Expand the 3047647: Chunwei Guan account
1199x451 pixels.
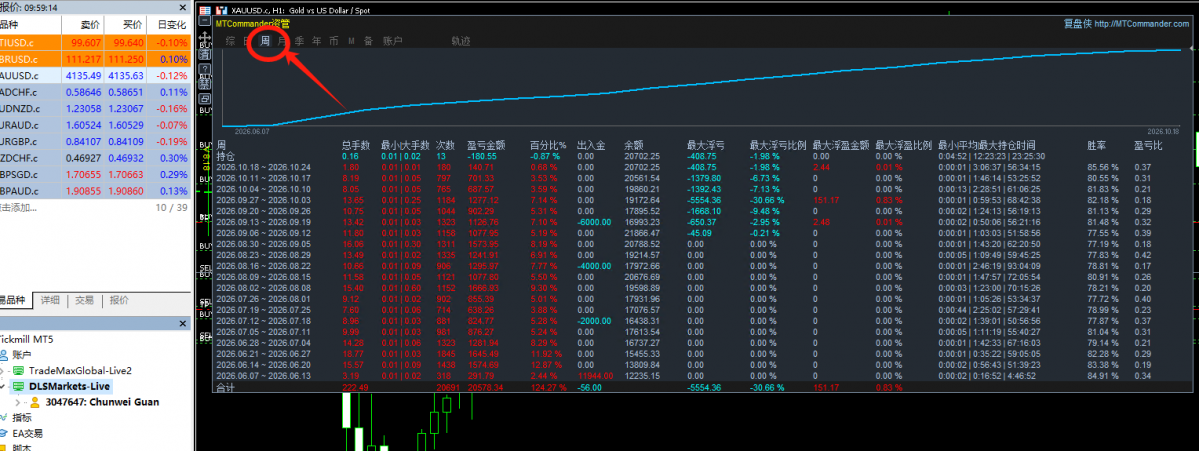[x=18, y=403]
